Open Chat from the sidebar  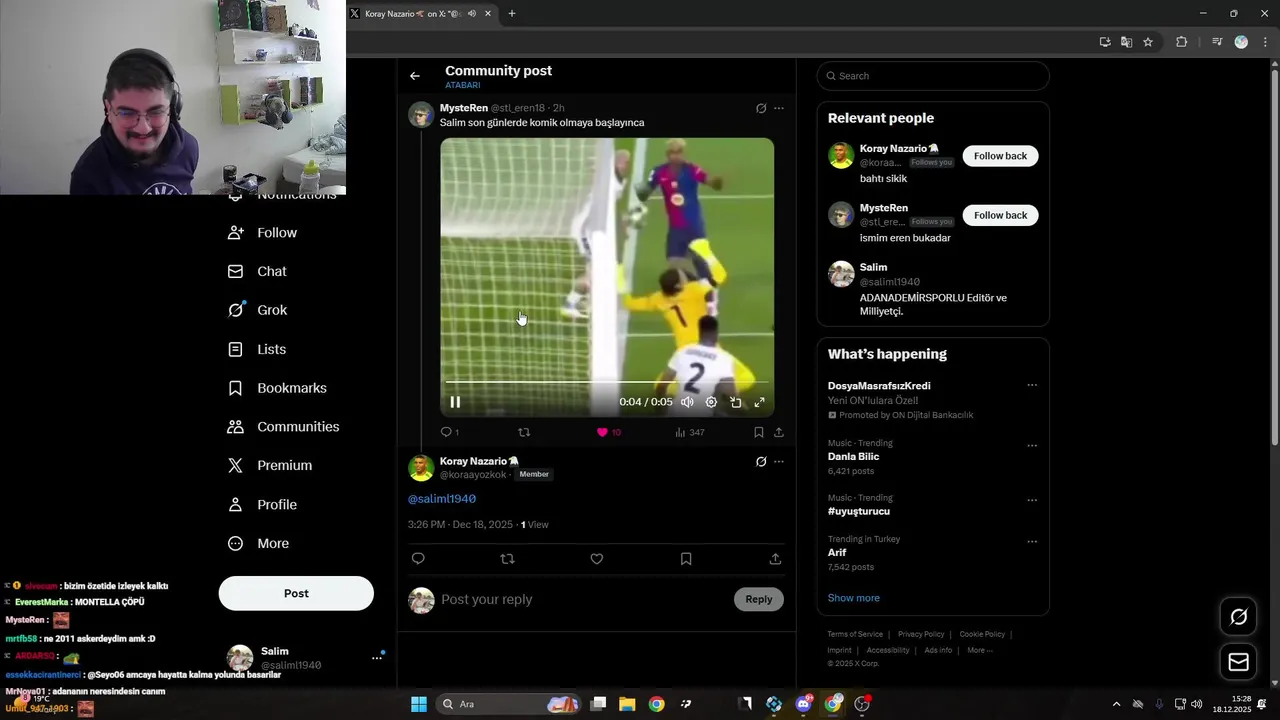[x=257, y=271]
